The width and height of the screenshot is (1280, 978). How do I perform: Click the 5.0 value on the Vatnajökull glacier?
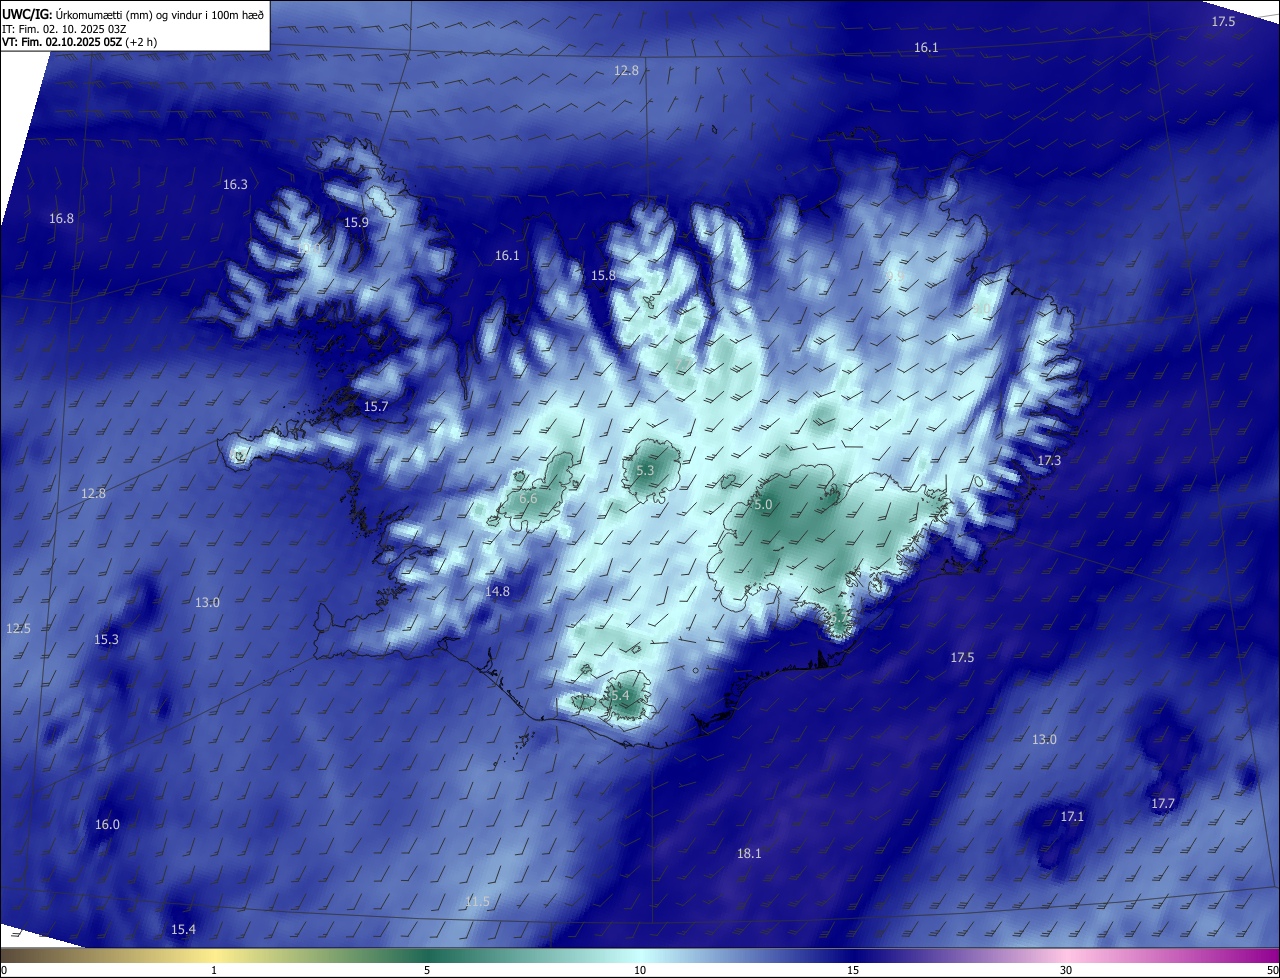tap(763, 505)
